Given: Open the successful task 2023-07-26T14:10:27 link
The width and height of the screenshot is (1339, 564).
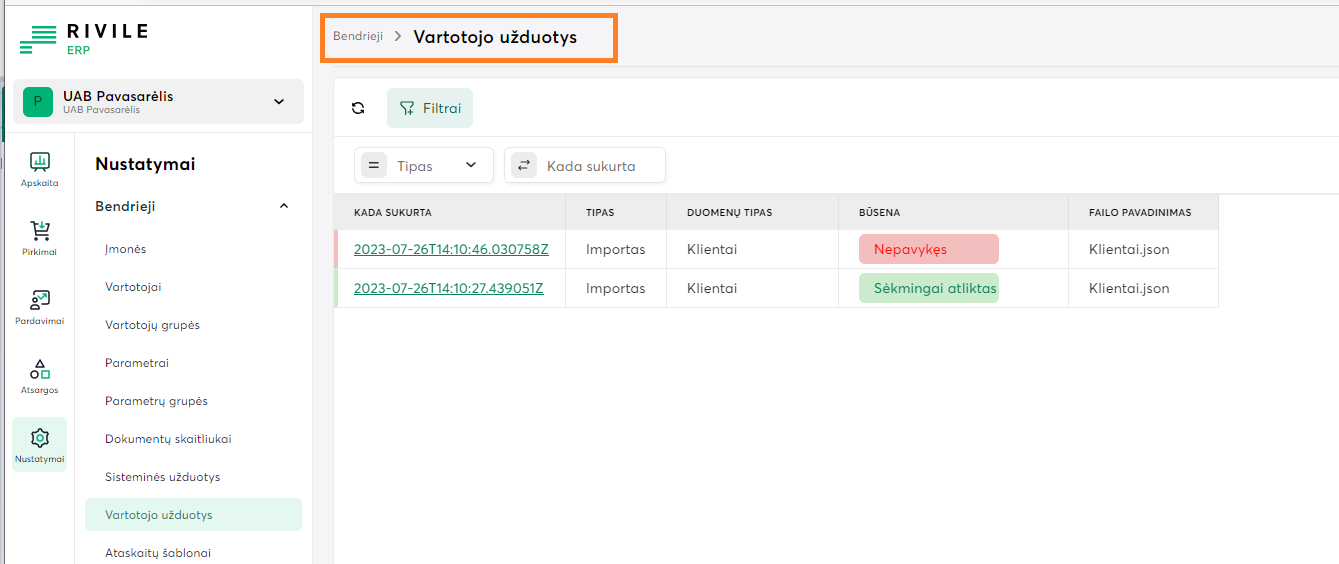Looking at the screenshot, I should [448, 288].
